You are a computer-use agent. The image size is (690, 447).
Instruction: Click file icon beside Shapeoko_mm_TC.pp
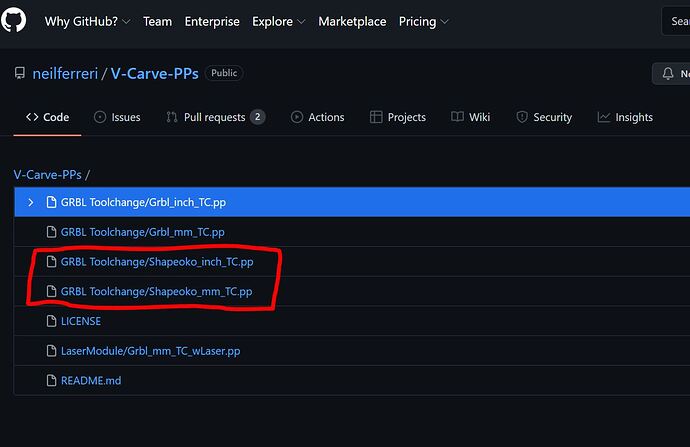(x=51, y=291)
